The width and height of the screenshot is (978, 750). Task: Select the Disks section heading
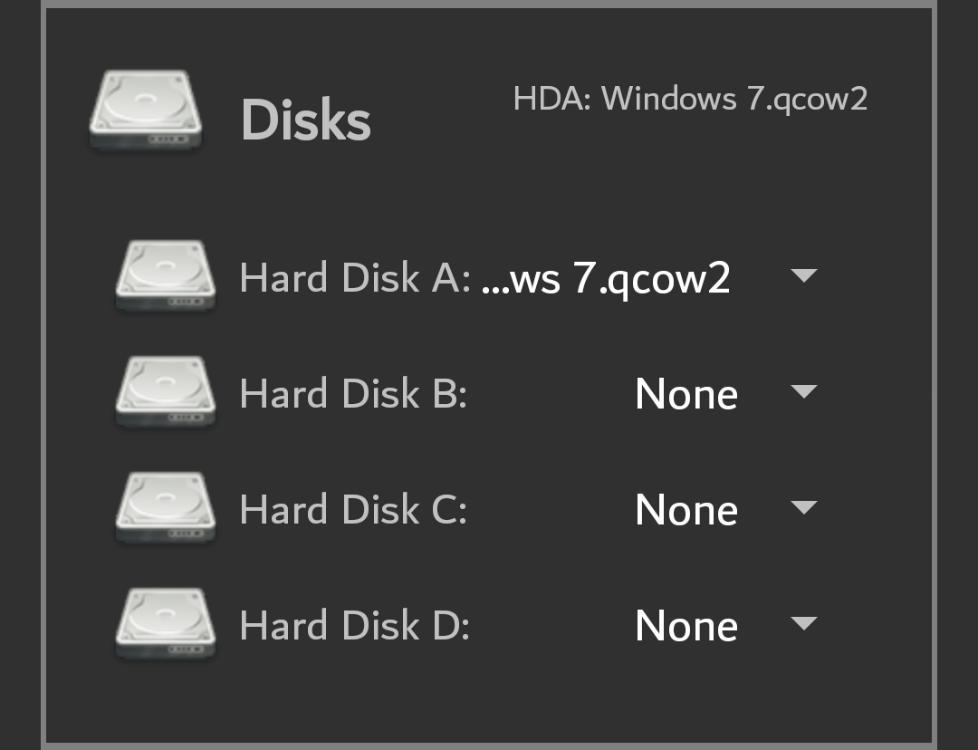[x=306, y=119]
